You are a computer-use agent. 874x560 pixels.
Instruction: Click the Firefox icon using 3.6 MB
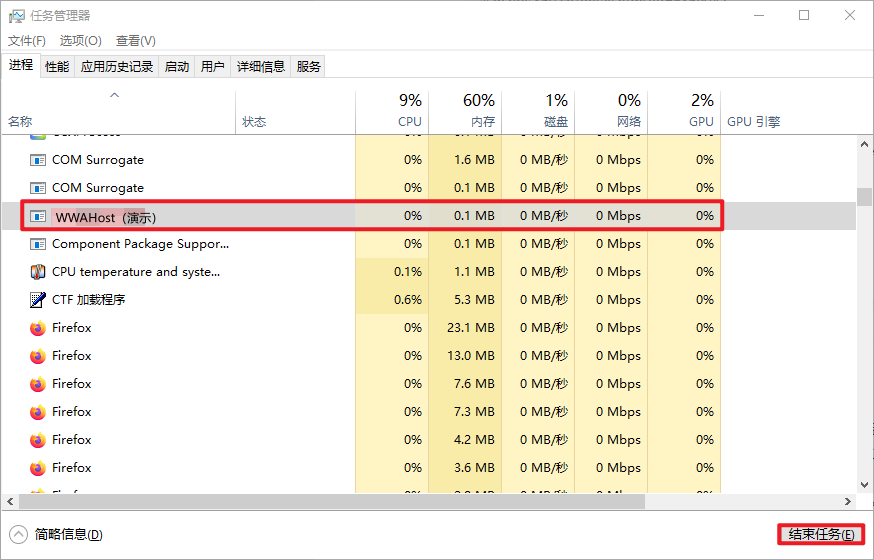pyautogui.click(x=38, y=468)
